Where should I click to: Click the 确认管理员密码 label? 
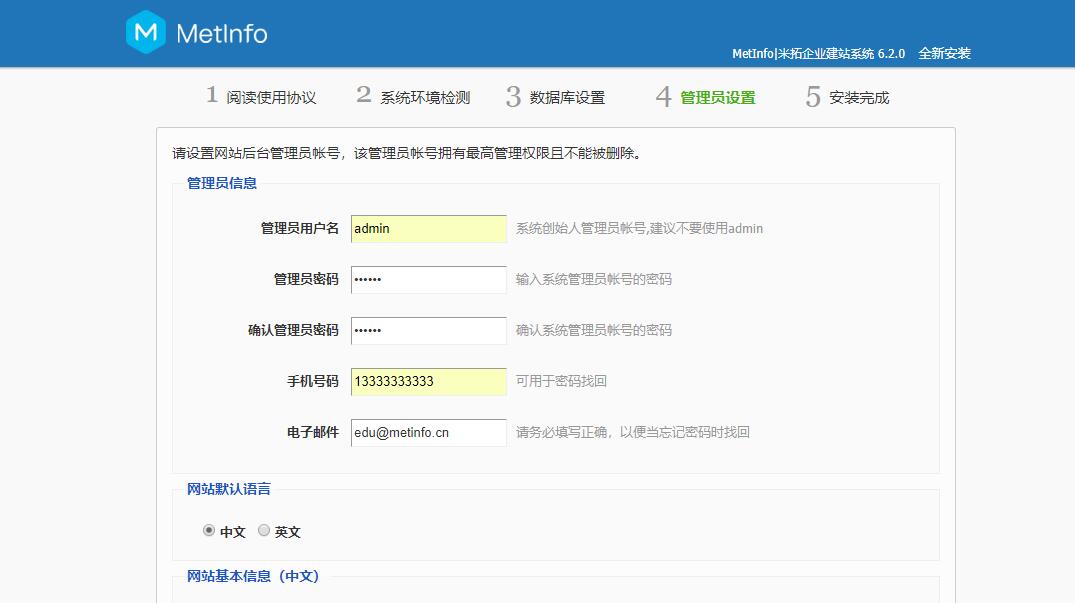point(293,330)
